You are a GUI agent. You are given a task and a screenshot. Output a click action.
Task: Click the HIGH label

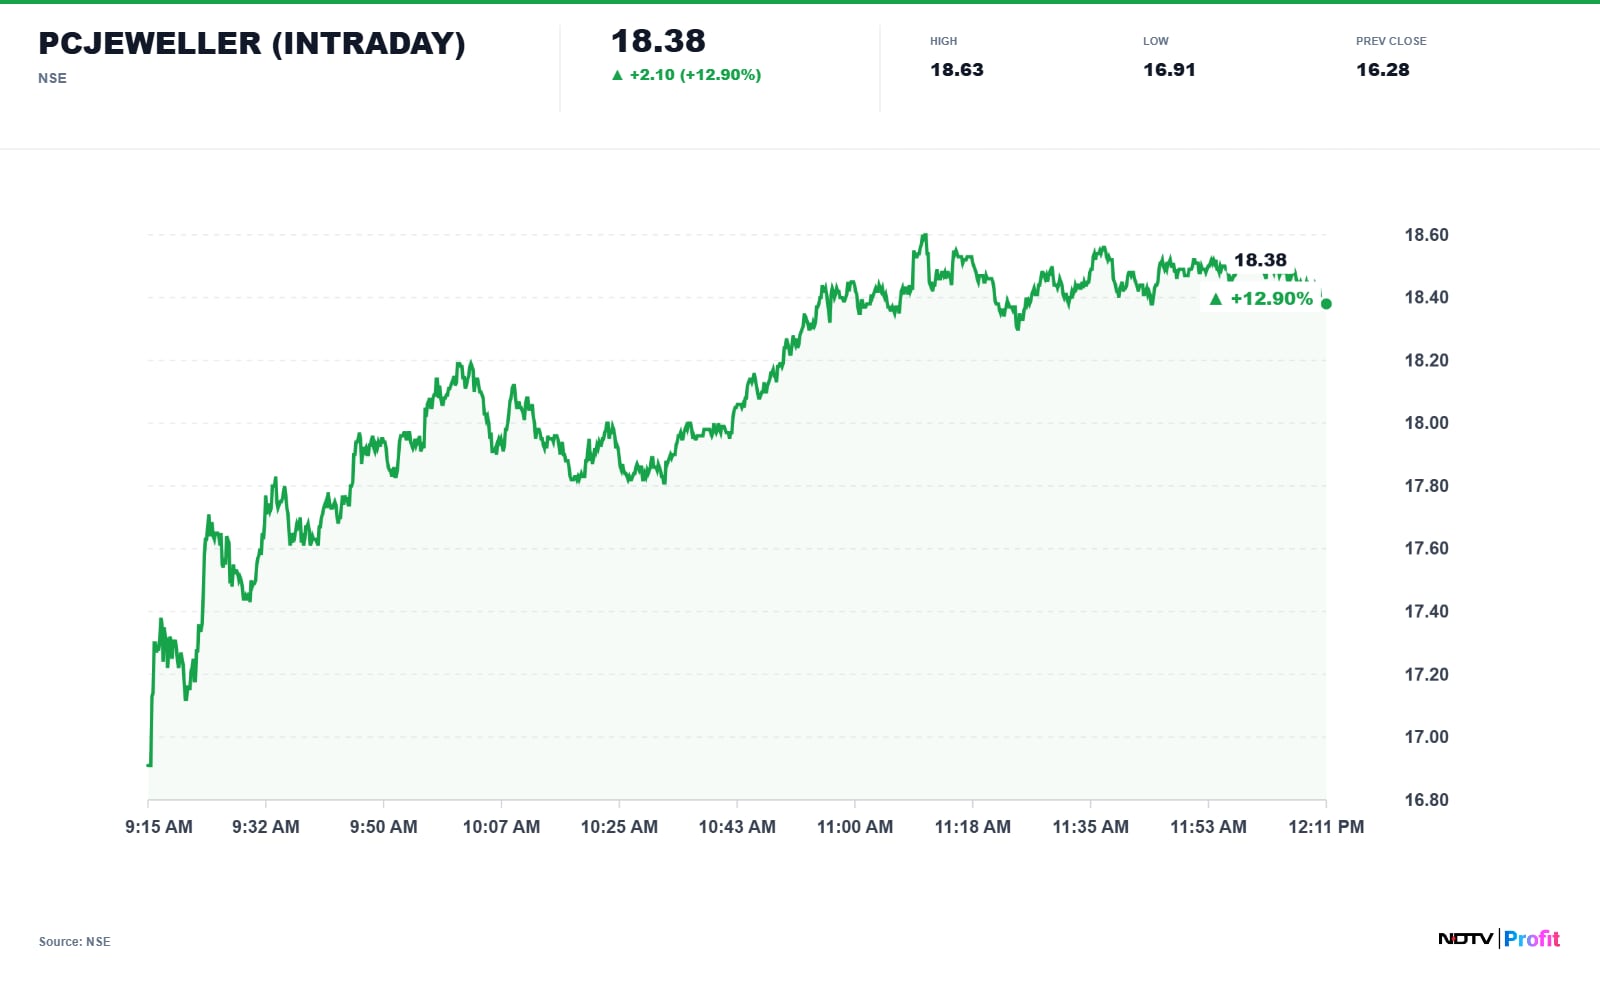(x=943, y=41)
